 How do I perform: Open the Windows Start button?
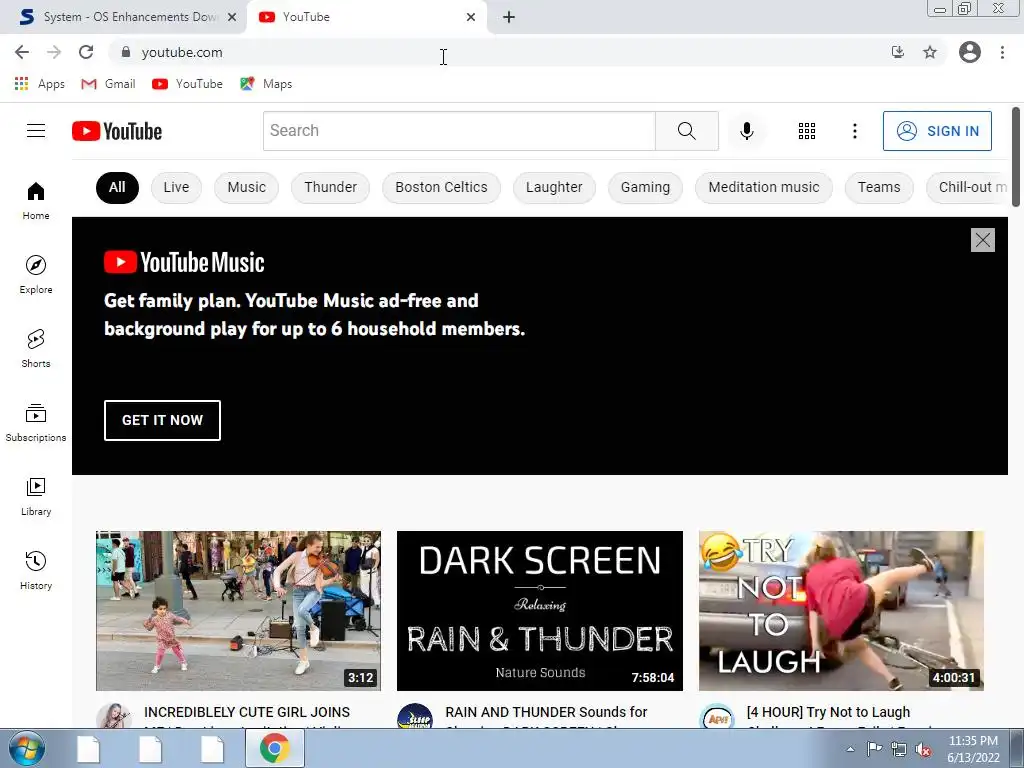[x=25, y=748]
